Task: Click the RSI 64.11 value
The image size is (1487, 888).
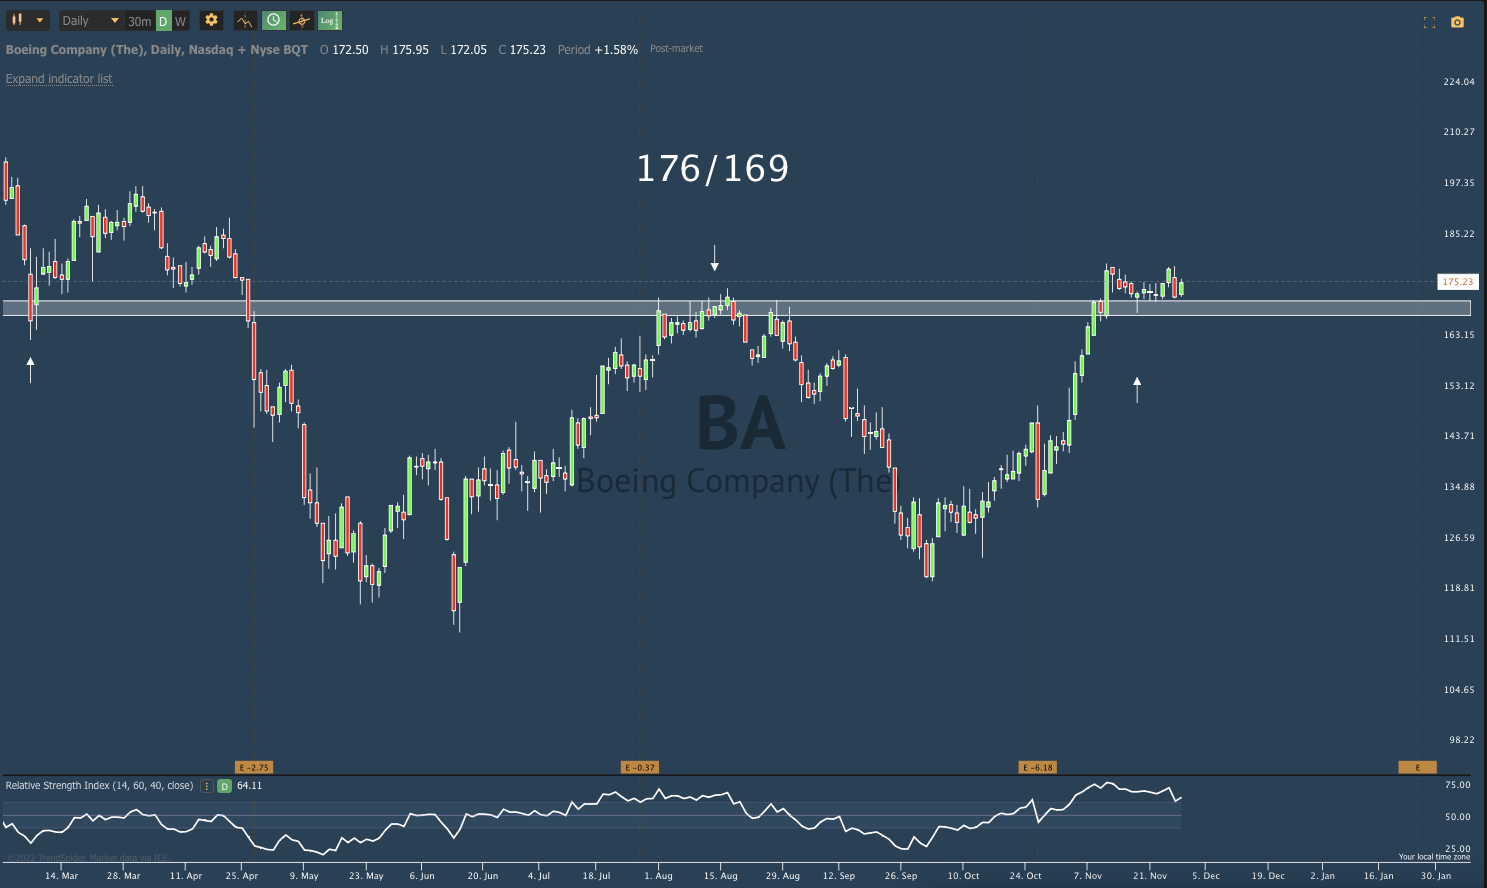Action: coord(249,786)
